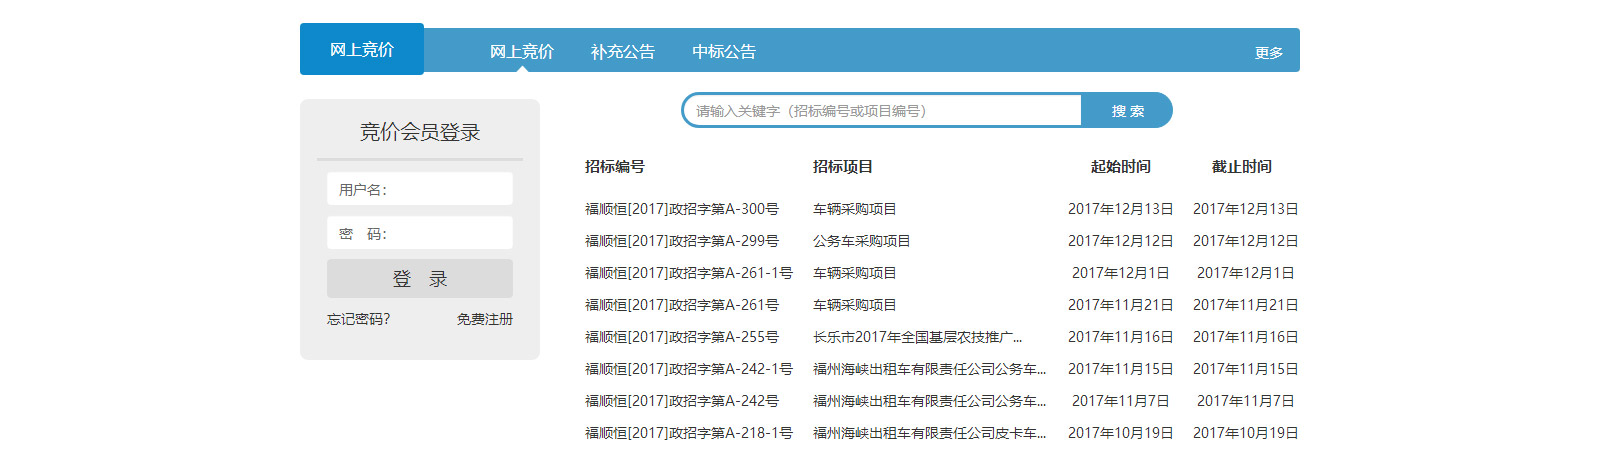Image resolution: width=1600 pixels, height=451 pixels.
Task: Click the 用户名 username field
Action: 420,189
